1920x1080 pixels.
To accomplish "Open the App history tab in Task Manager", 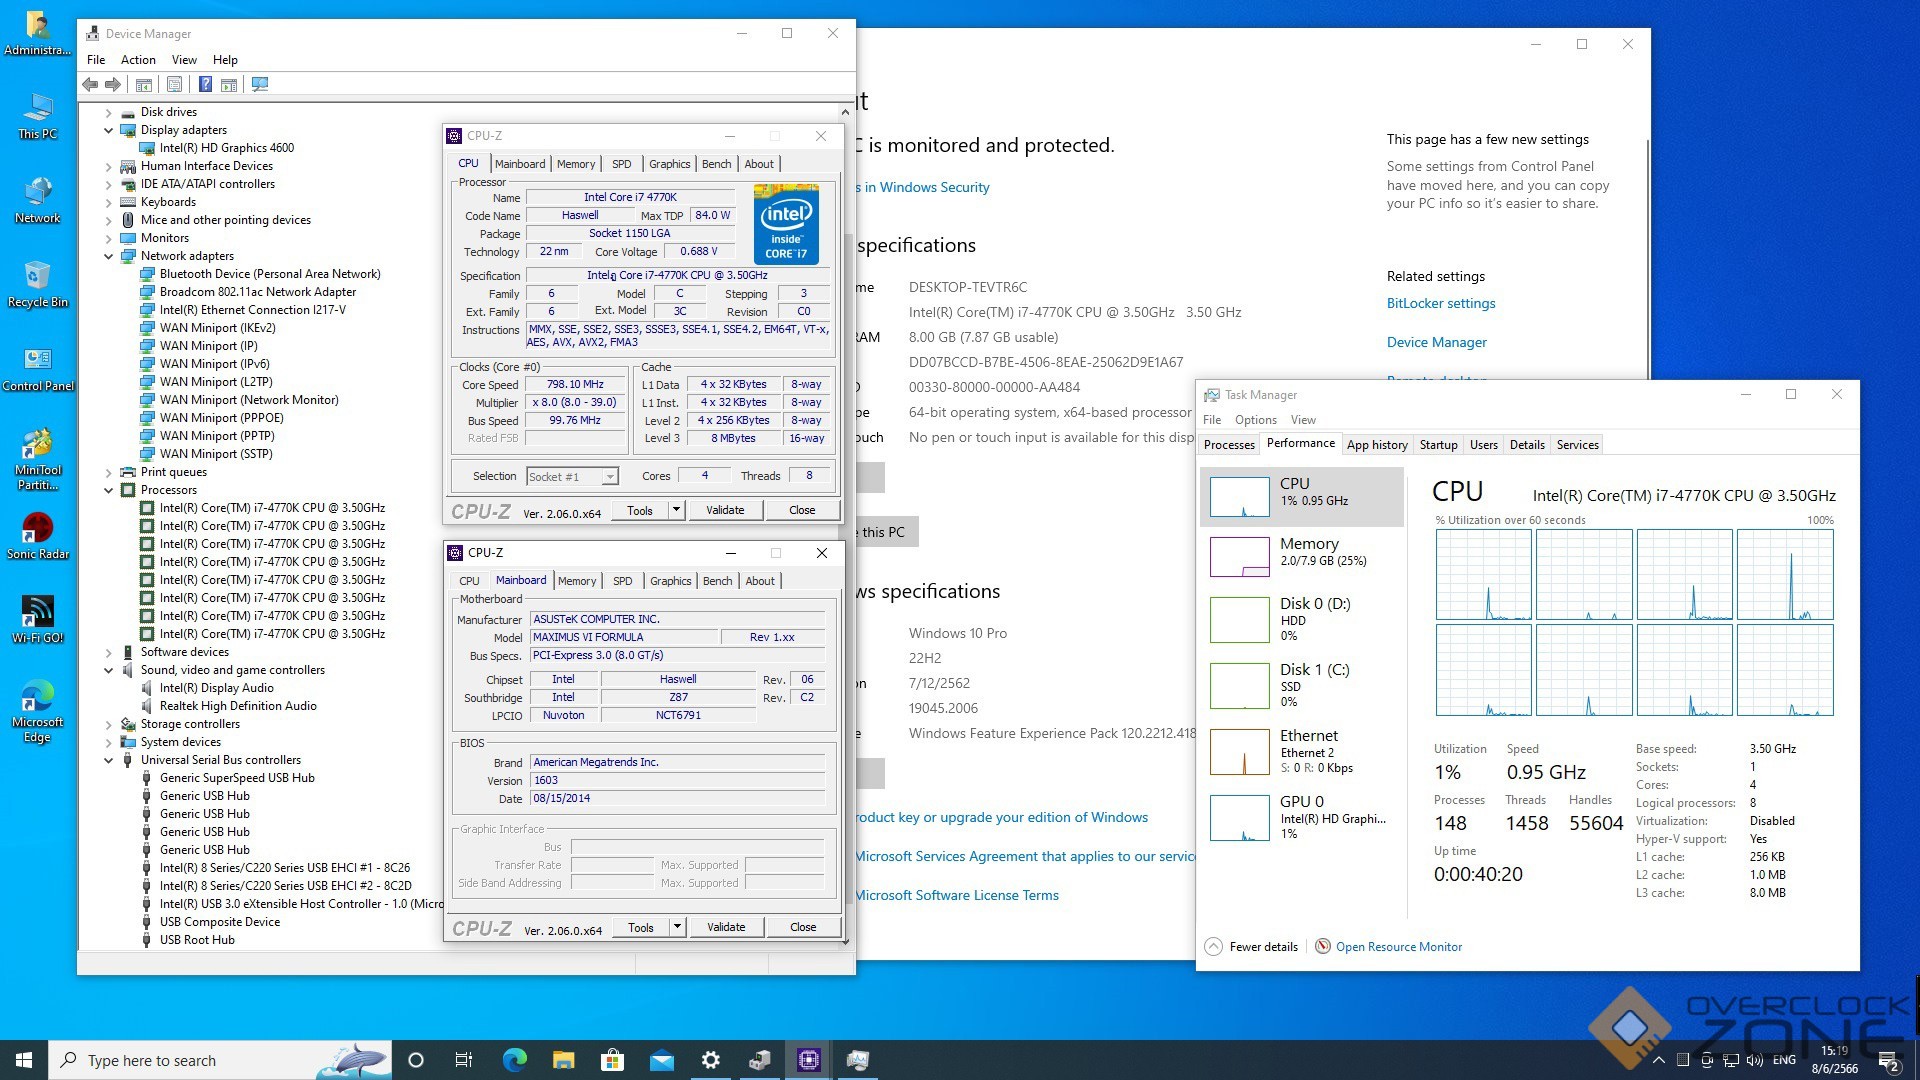I will pyautogui.click(x=1376, y=445).
